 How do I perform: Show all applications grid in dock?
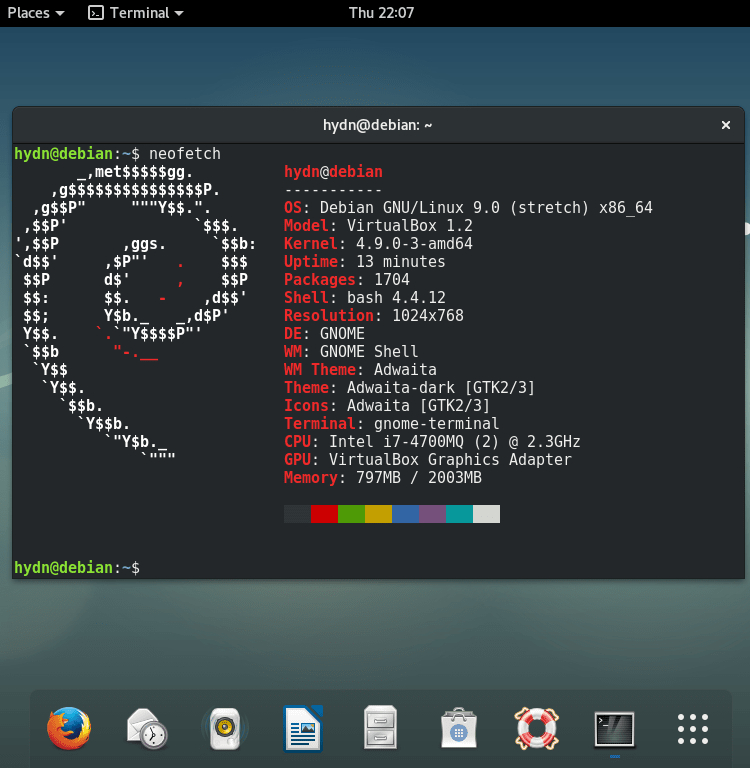[693, 729]
